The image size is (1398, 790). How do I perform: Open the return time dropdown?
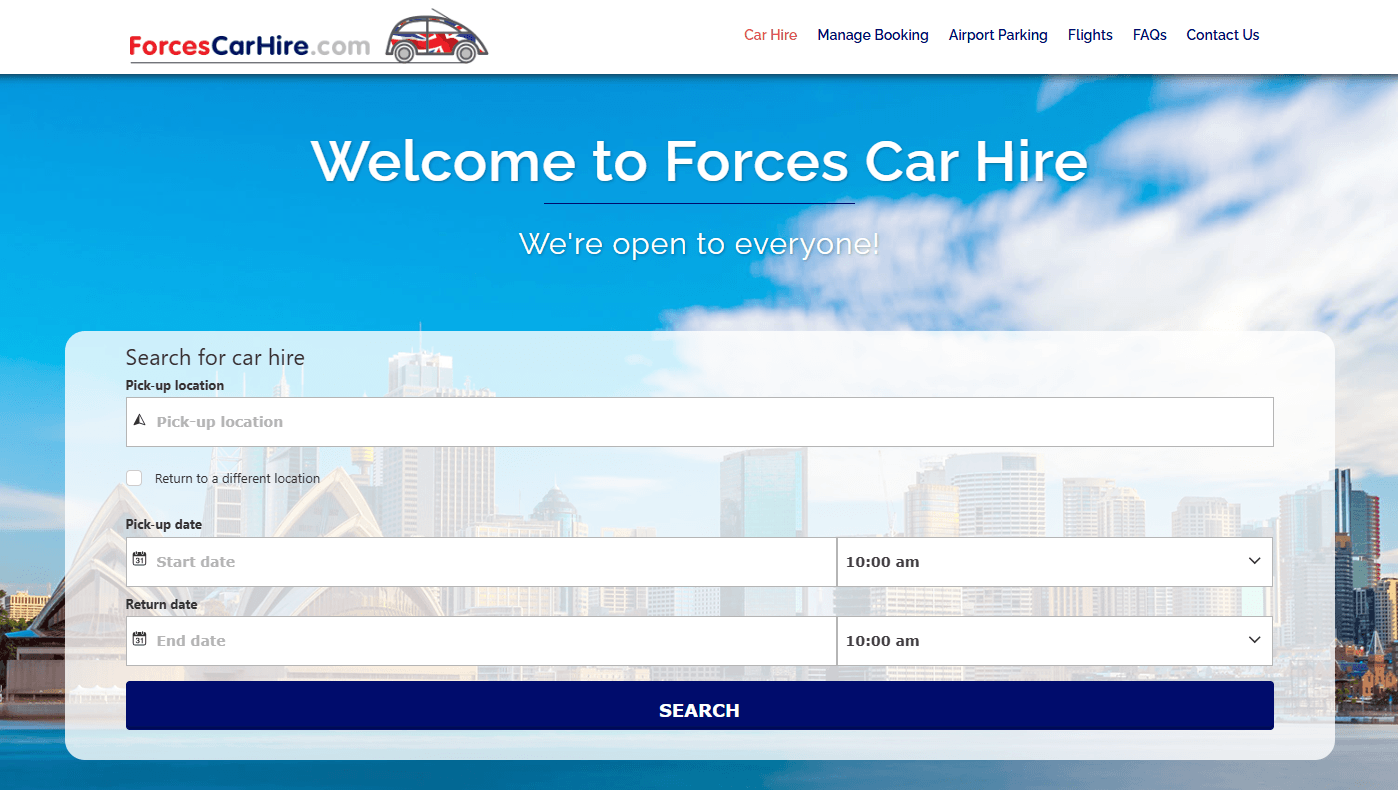pyautogui.click(x=1054, y=641)
